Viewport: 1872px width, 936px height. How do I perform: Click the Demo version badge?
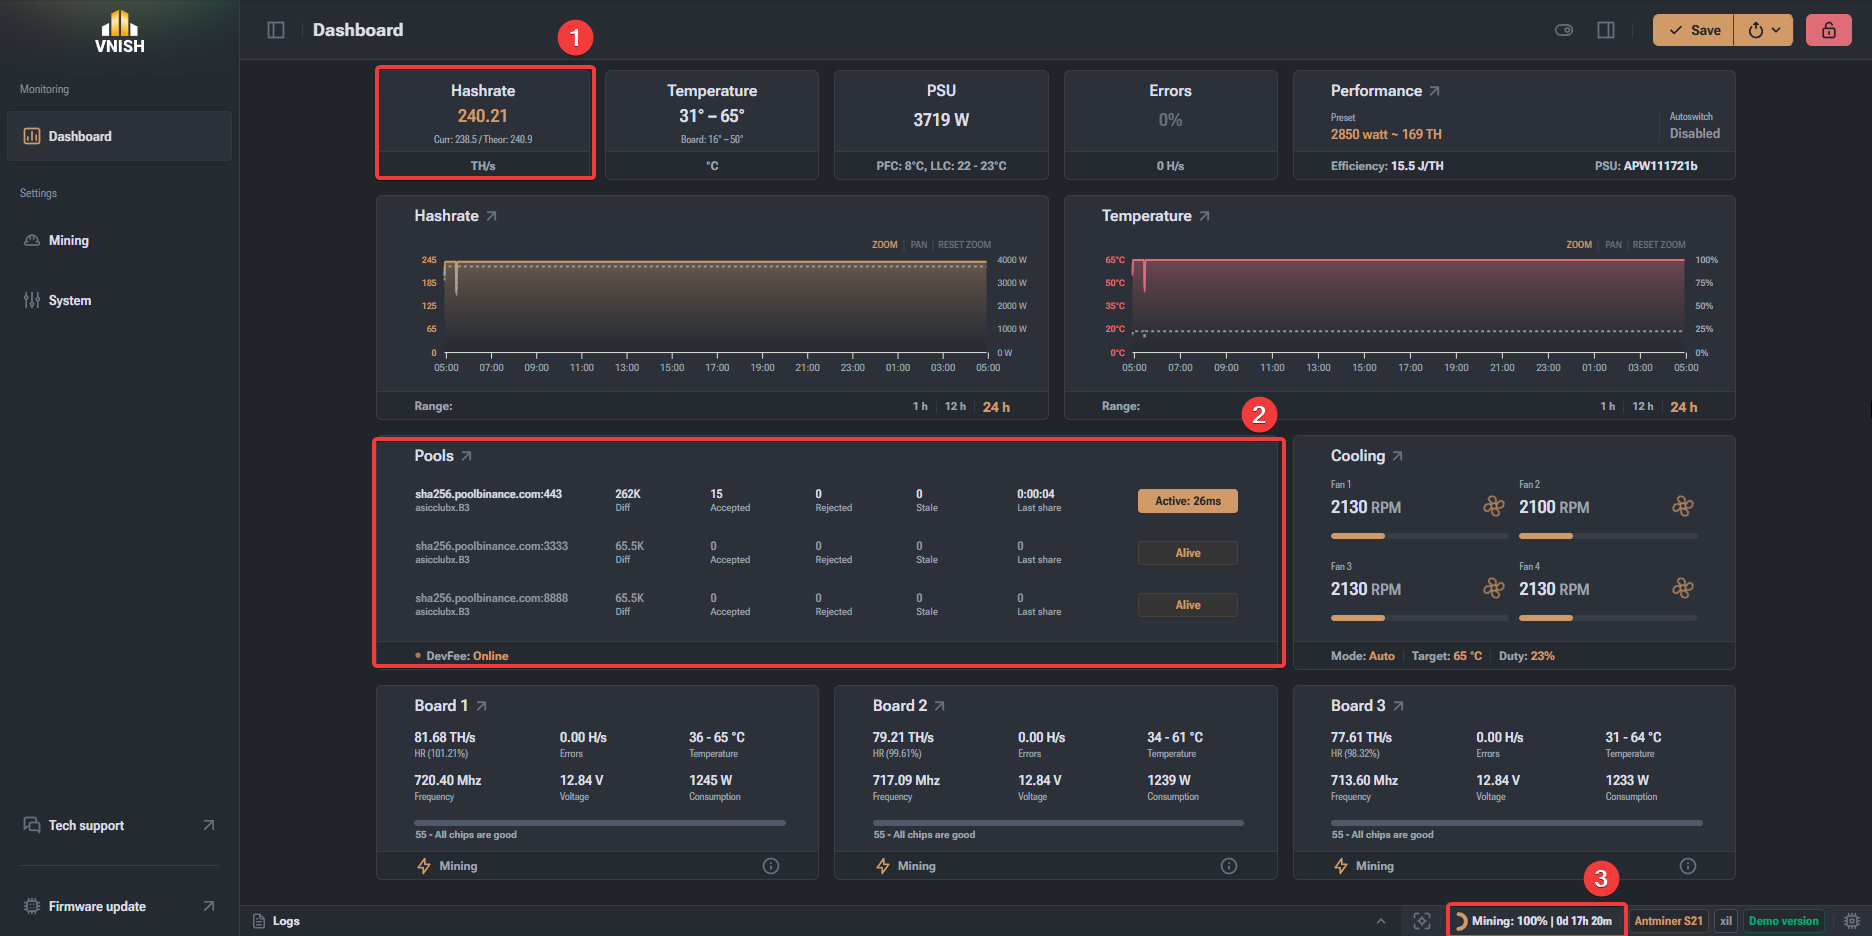click(x=1783, y=921)
